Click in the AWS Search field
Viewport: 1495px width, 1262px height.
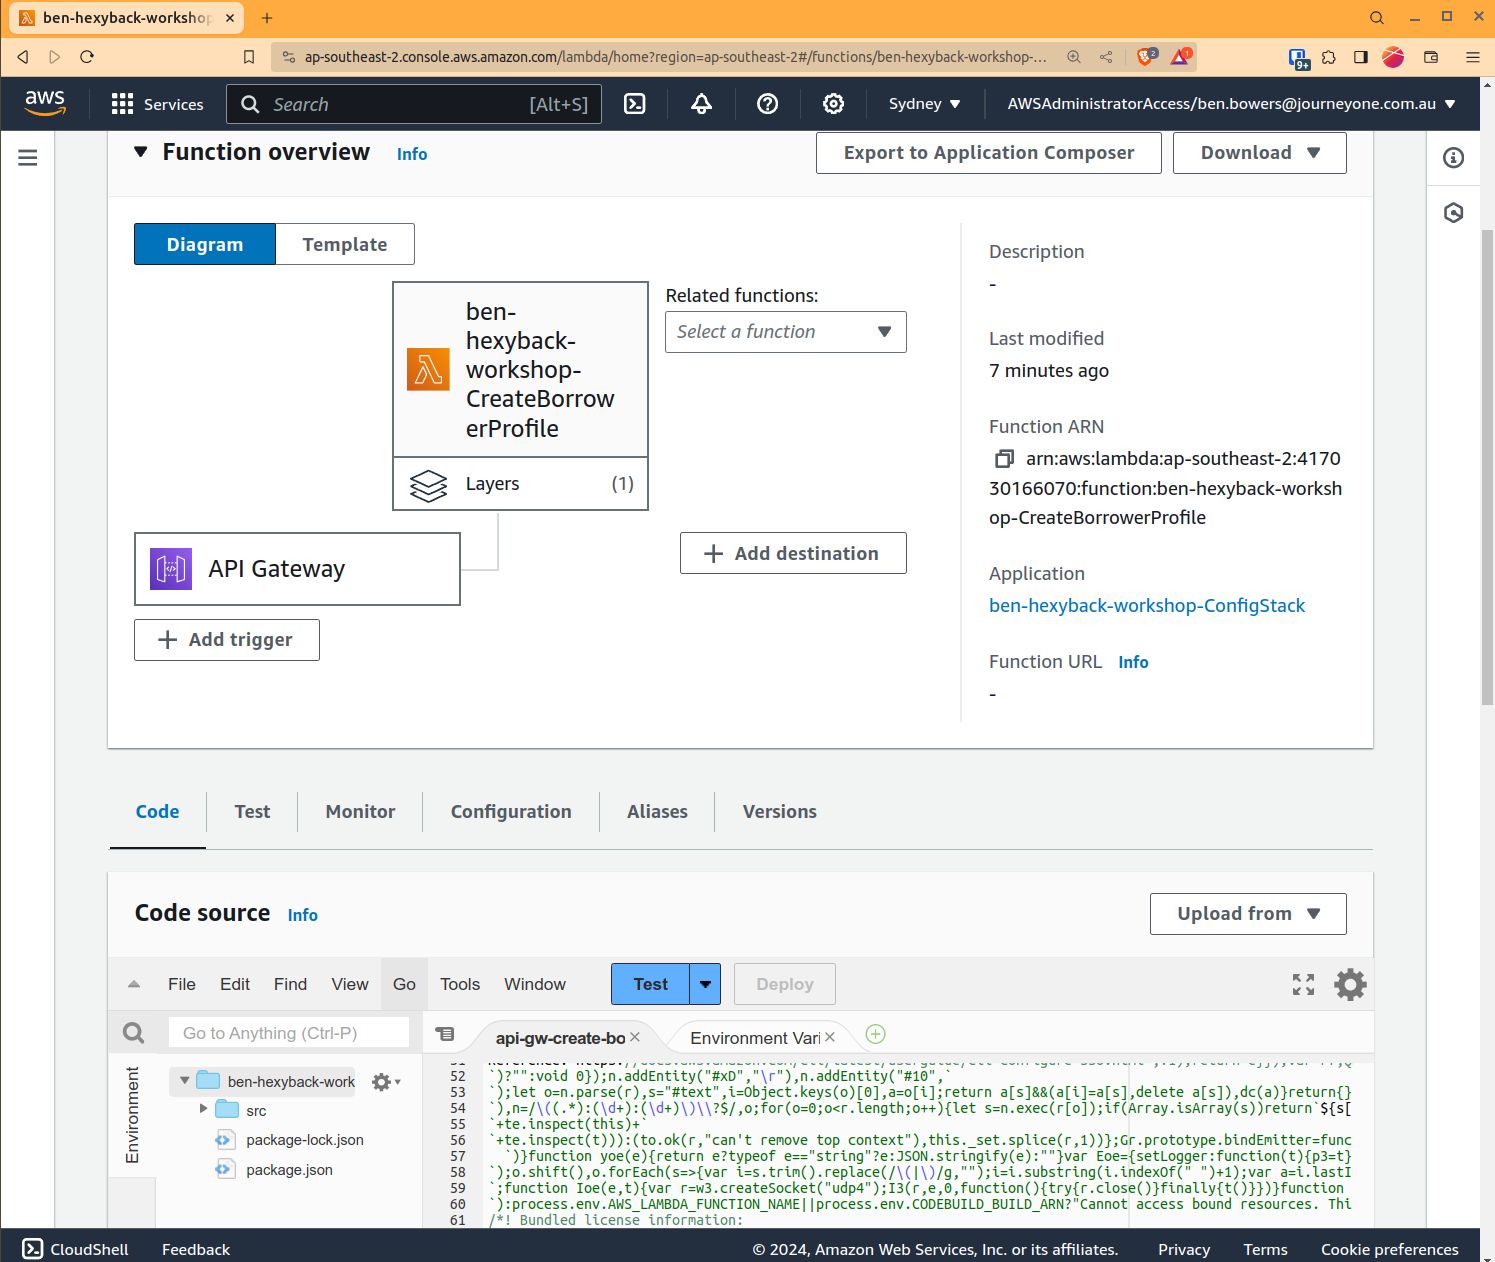(414, 104)
